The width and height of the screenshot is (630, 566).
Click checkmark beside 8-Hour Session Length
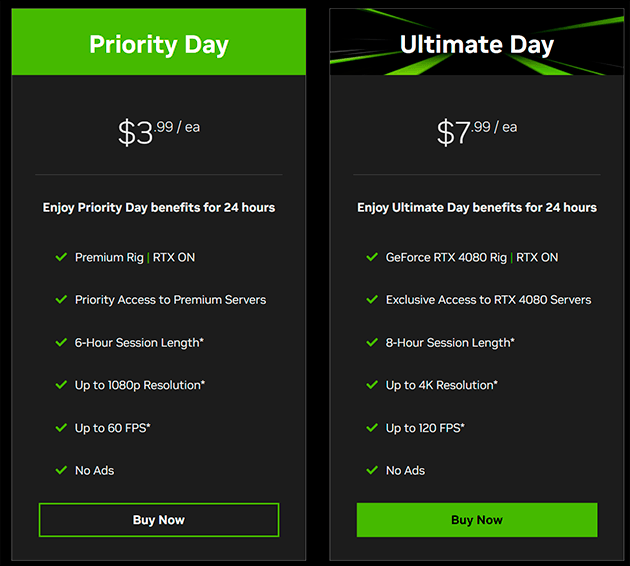(372, 343)
